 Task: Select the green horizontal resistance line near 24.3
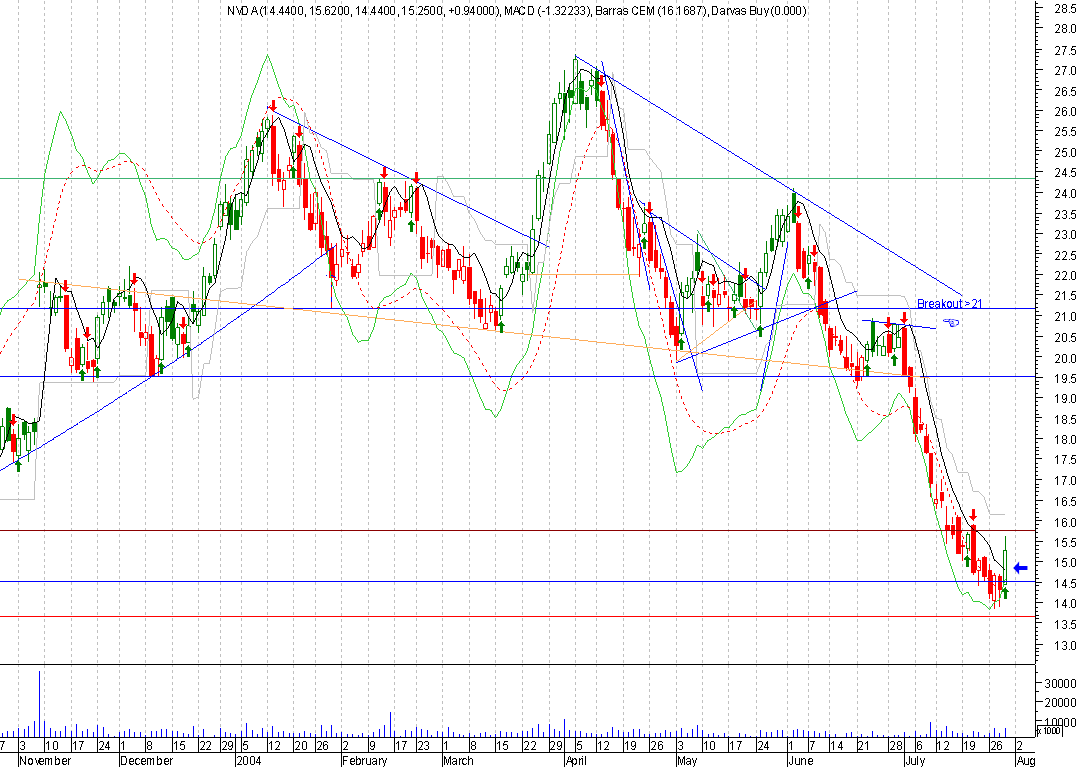500,179
